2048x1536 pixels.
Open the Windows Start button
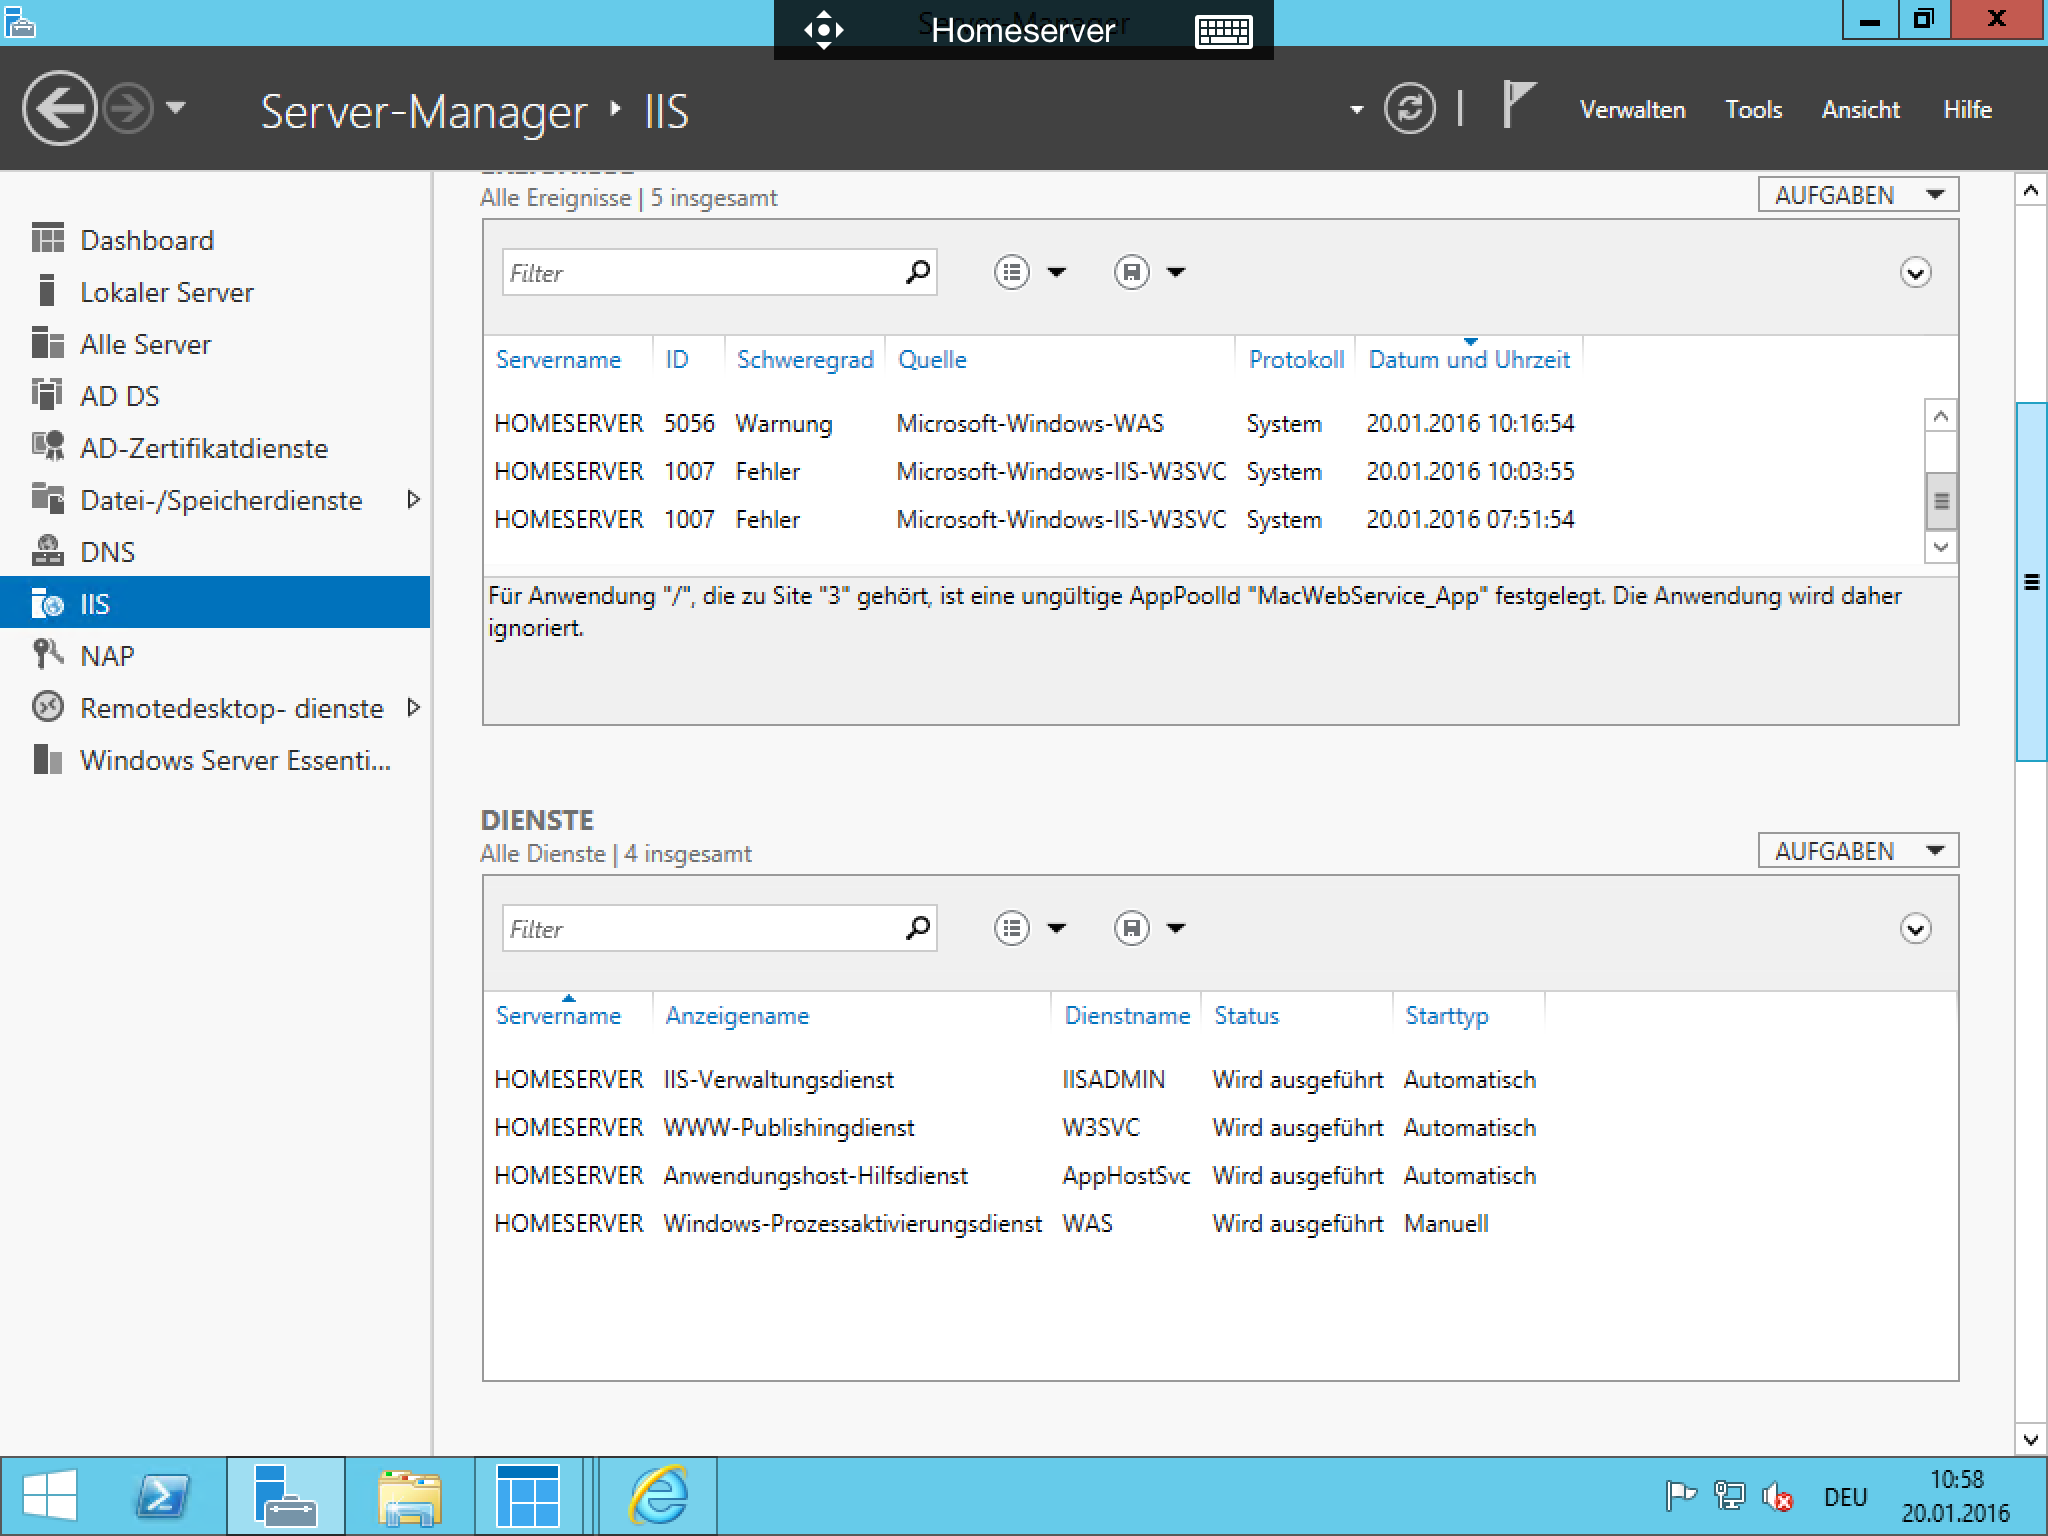(50, 1497)
